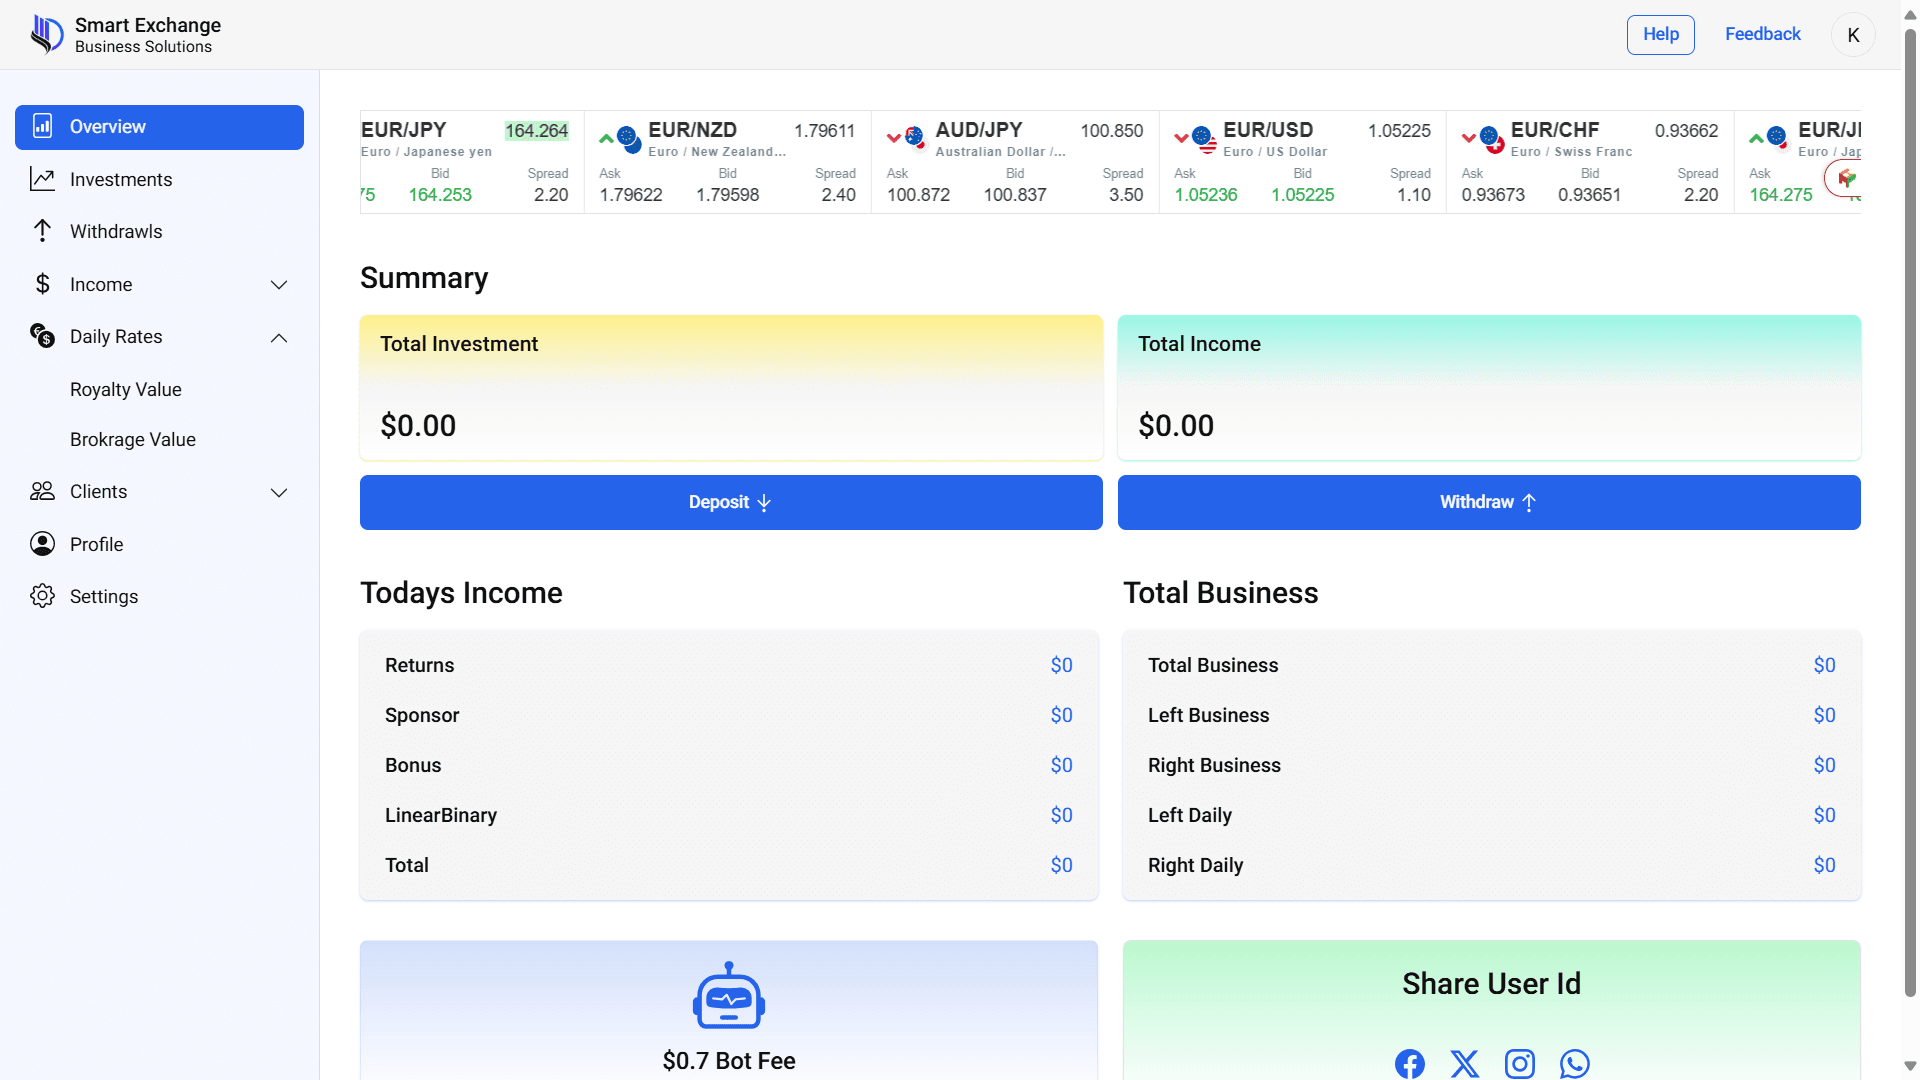Select Royalty Value under Daily Rates
This screenshot has width=1920, height=1080.
[126, 390]
